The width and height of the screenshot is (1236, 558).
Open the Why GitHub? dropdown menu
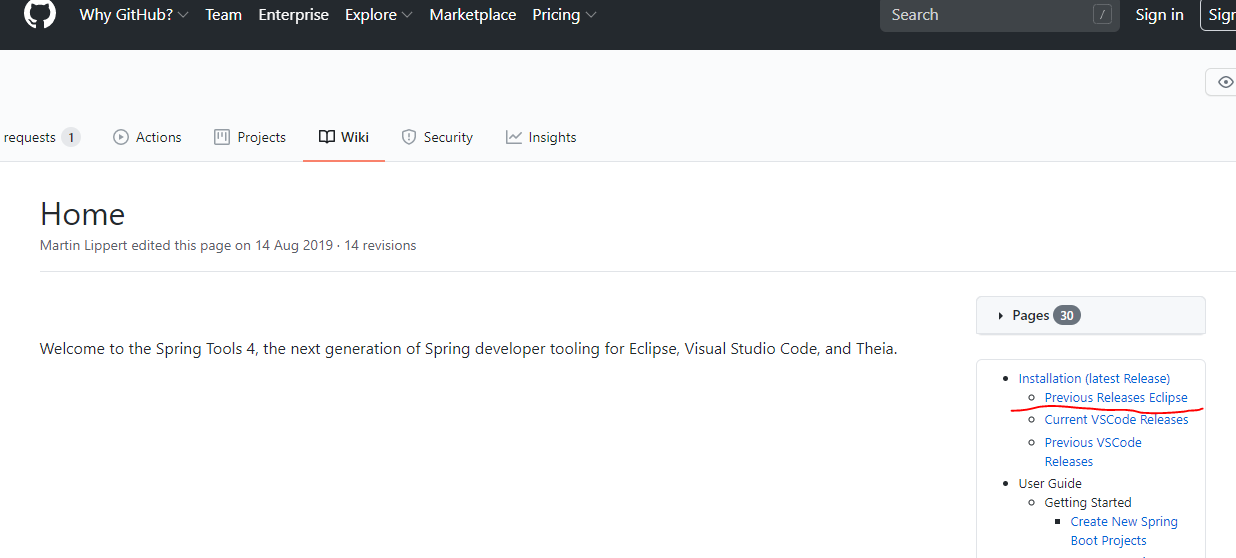point(134,15)
